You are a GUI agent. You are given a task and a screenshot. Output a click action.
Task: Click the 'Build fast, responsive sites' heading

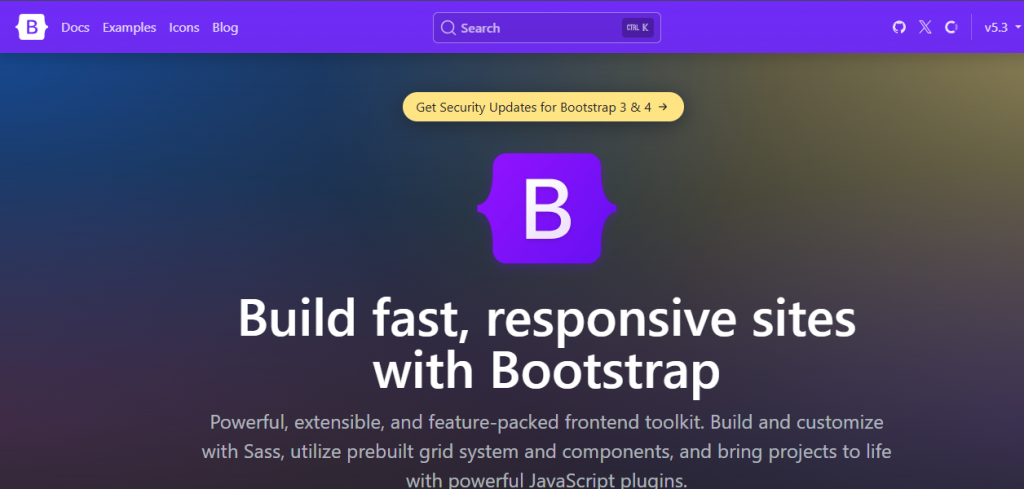(547, 319)
